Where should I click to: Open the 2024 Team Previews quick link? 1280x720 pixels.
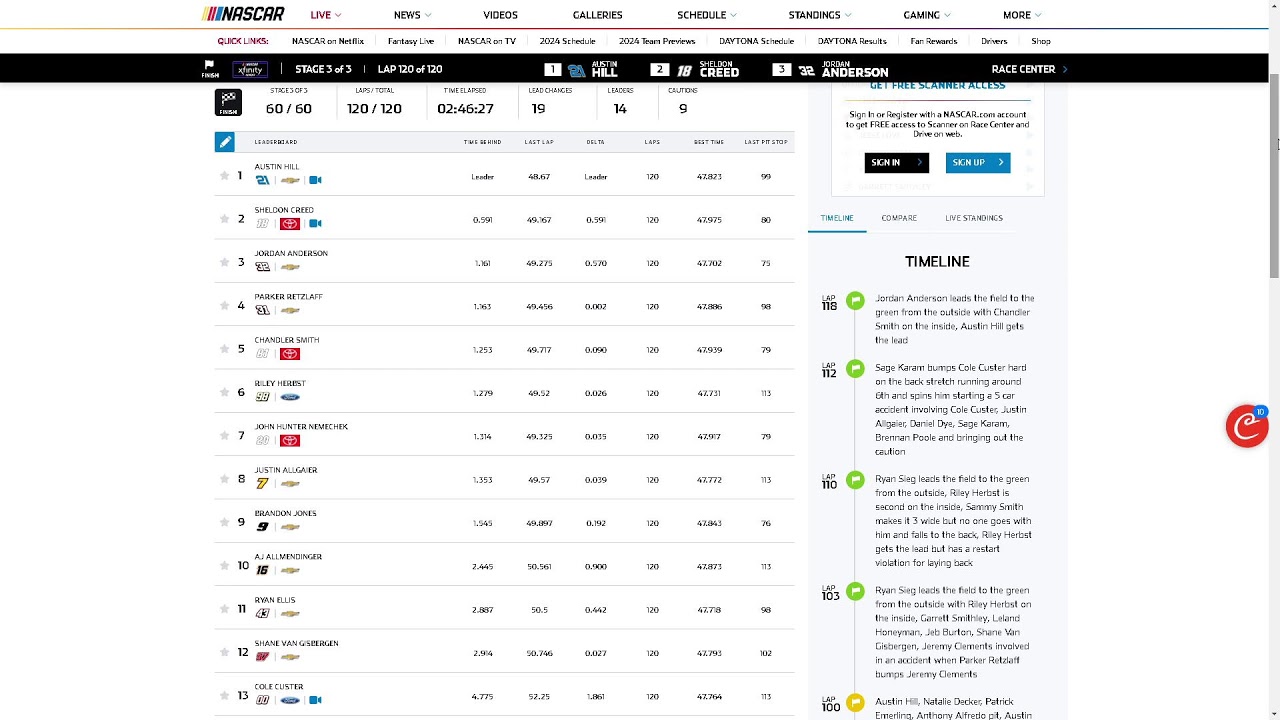[657, 41]
